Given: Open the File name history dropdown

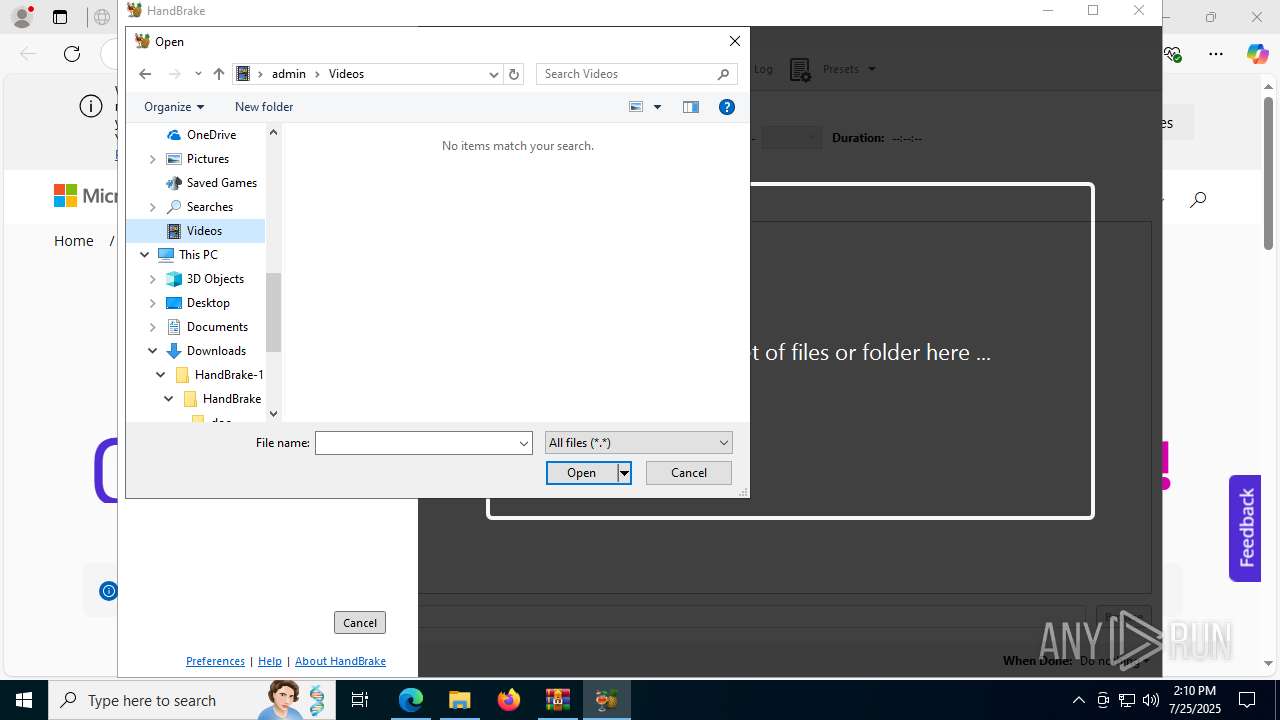Looking at the screenshot, I should [x=523, y=443].
